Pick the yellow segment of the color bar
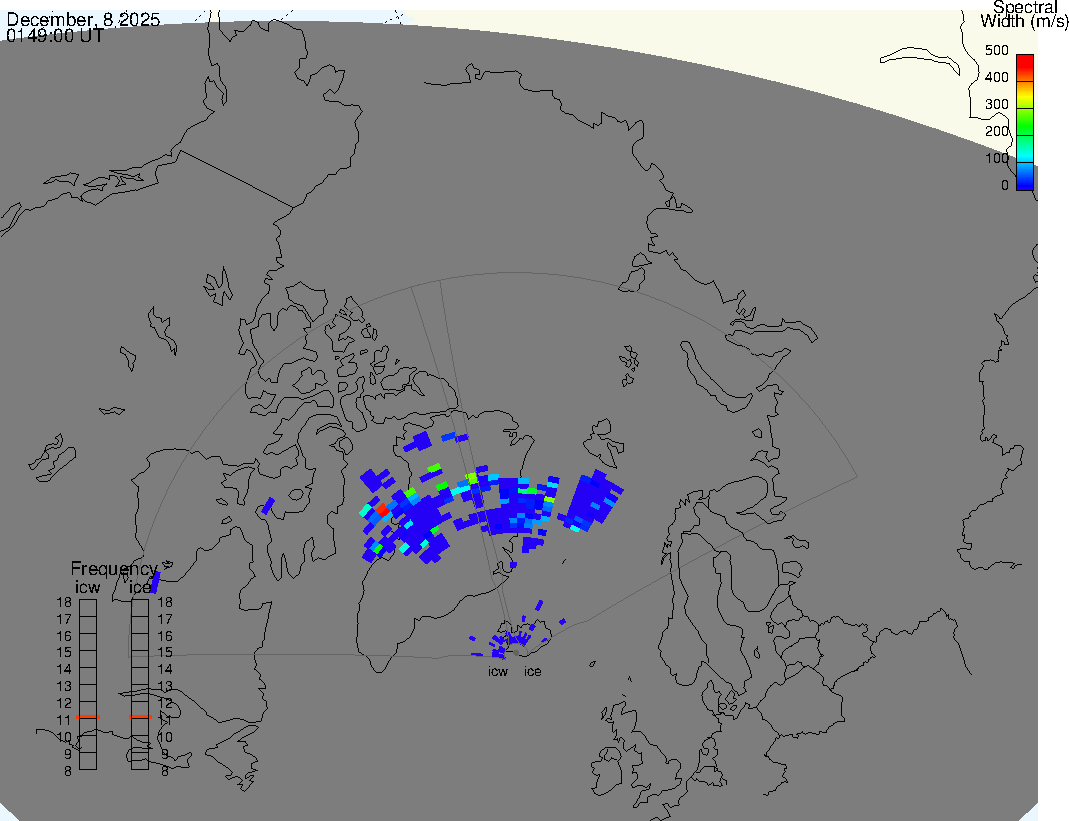 pyautogui.click(x=1025, y=95)
